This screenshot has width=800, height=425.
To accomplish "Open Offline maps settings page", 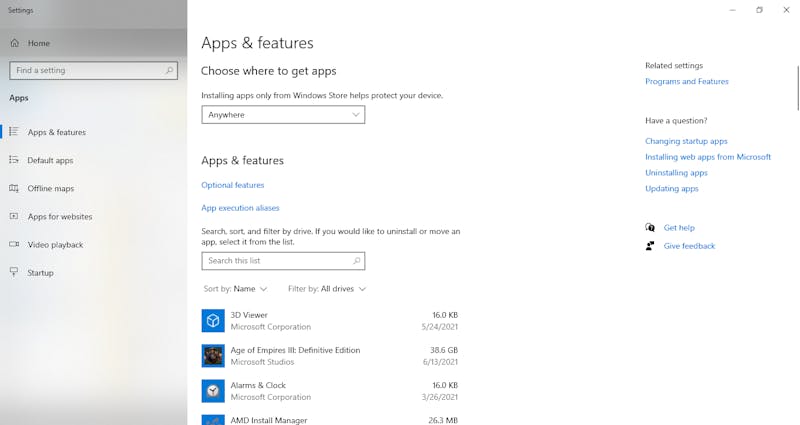I will point(93,188).
